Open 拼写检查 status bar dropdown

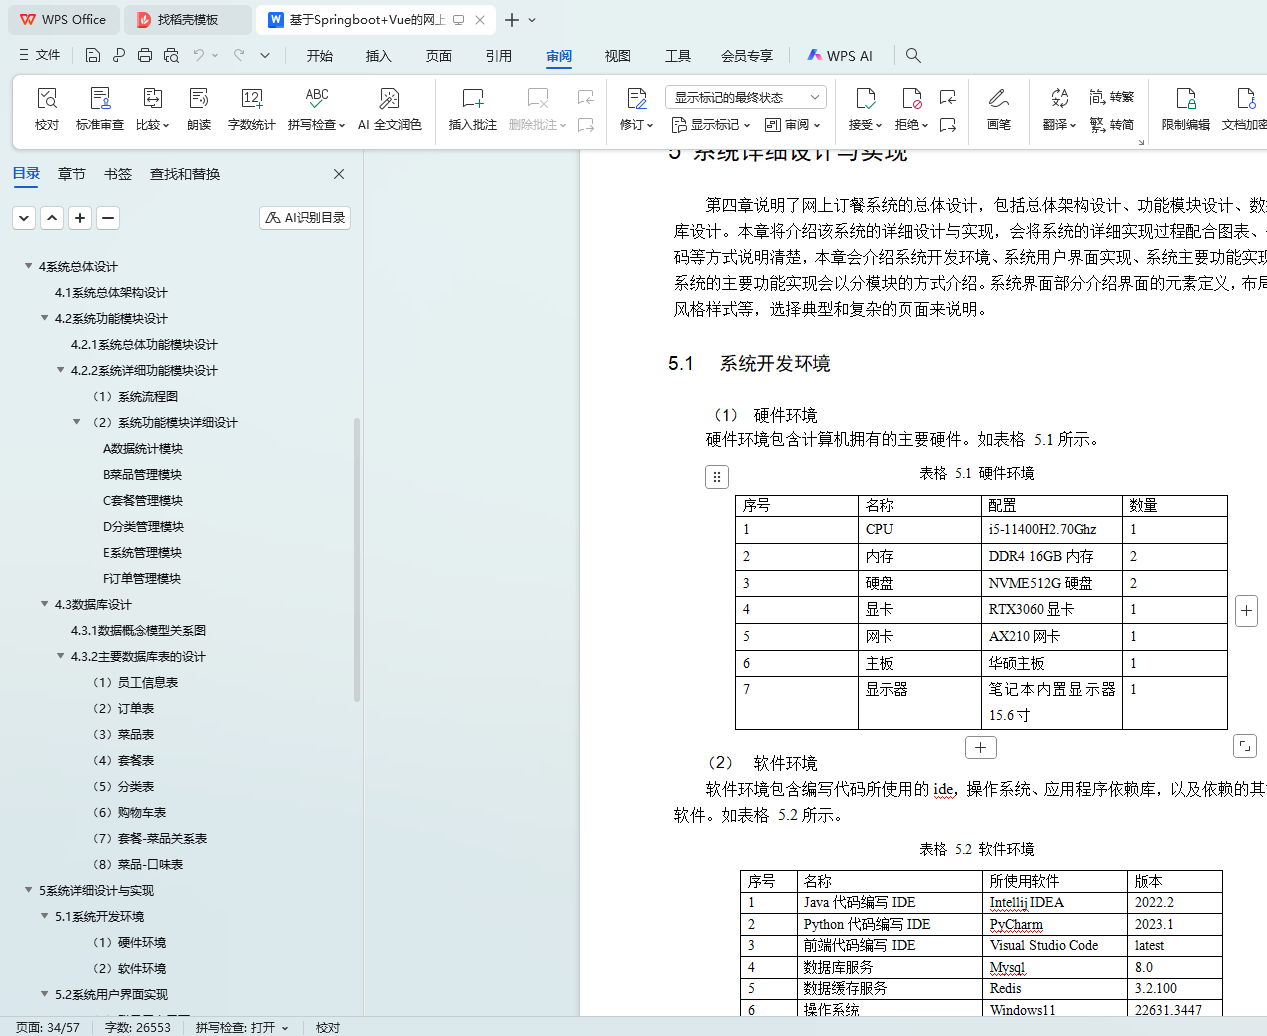click(241, 1027)
